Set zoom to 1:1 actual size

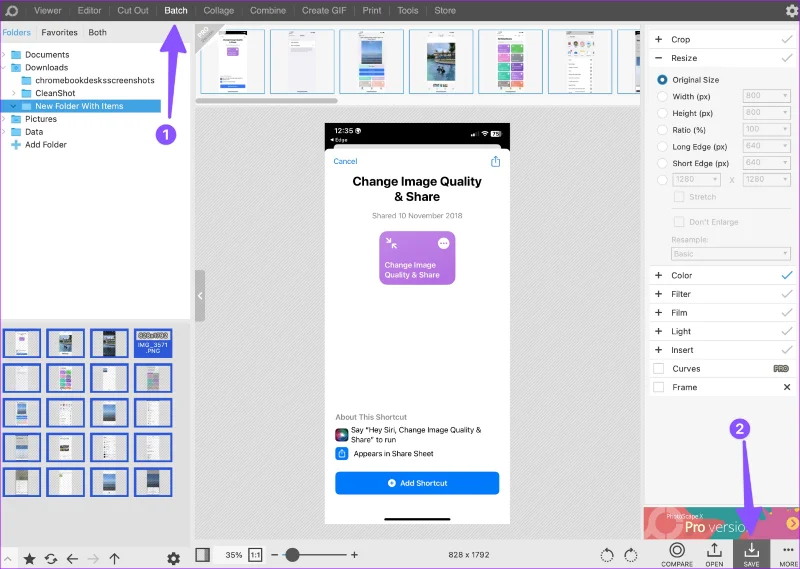pos(255,555)
